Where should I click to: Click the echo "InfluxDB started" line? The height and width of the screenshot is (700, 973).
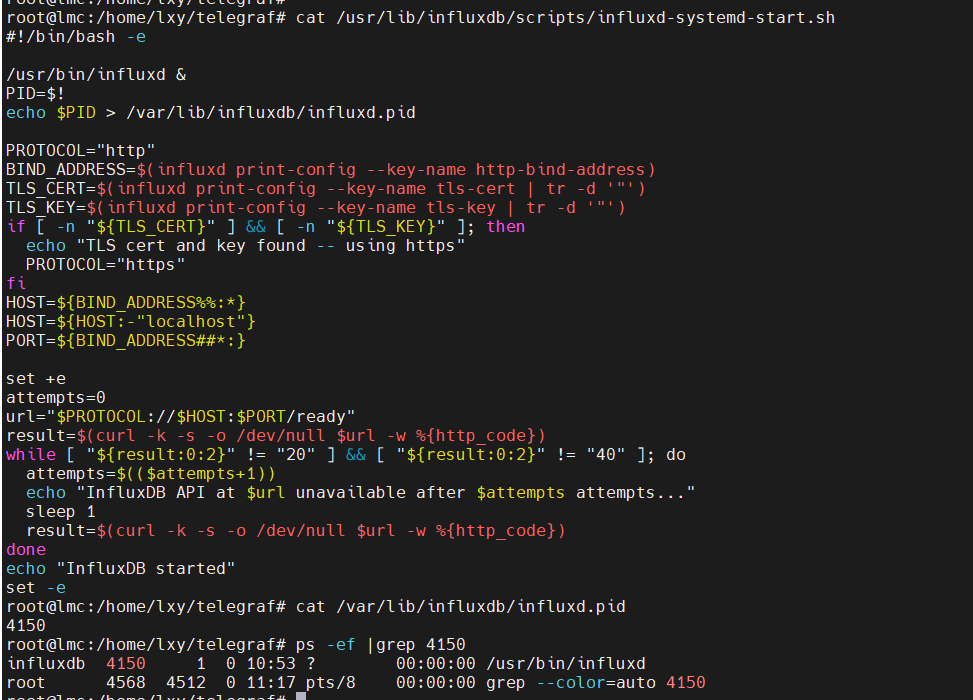[x=121, y=568]
